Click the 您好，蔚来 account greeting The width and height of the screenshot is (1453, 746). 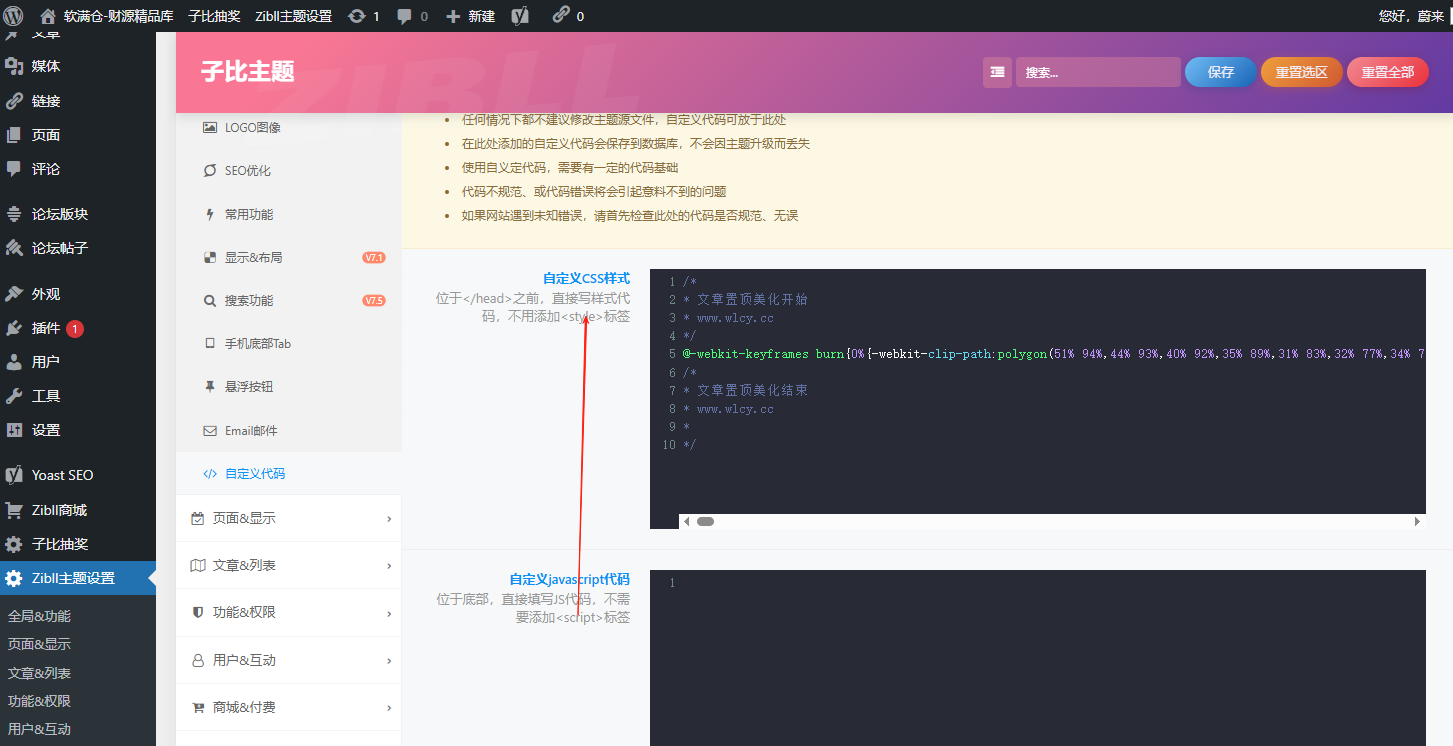click(1411, 16)
